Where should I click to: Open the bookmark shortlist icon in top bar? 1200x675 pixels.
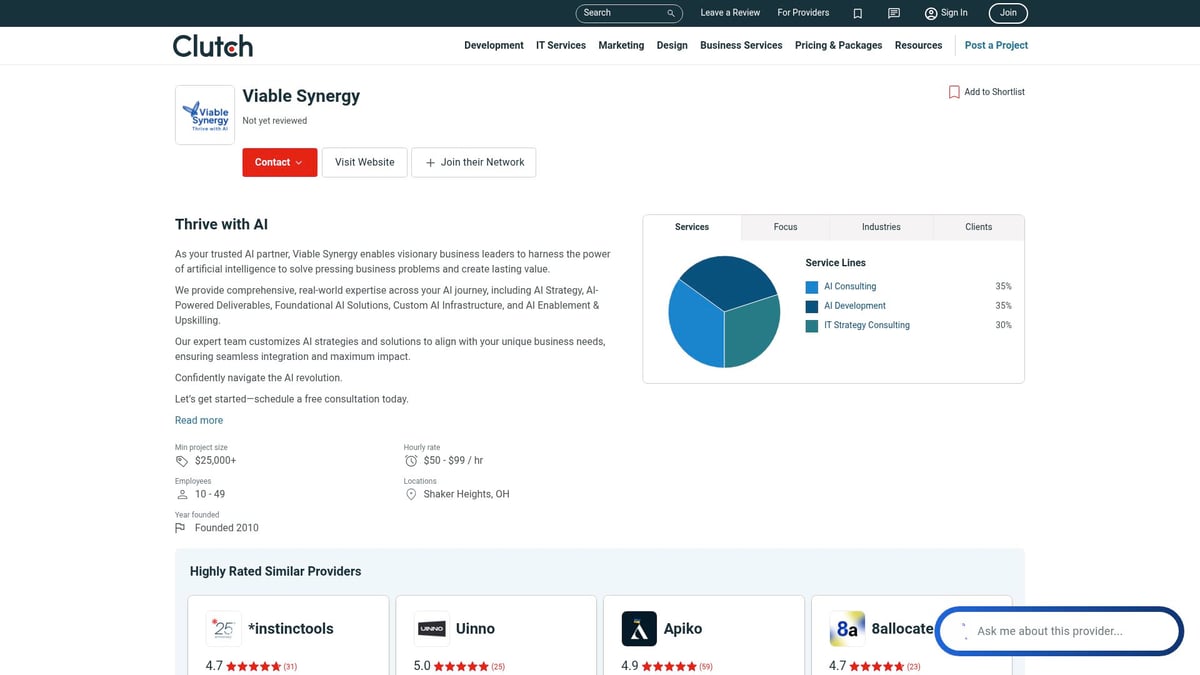pos(858,13)
